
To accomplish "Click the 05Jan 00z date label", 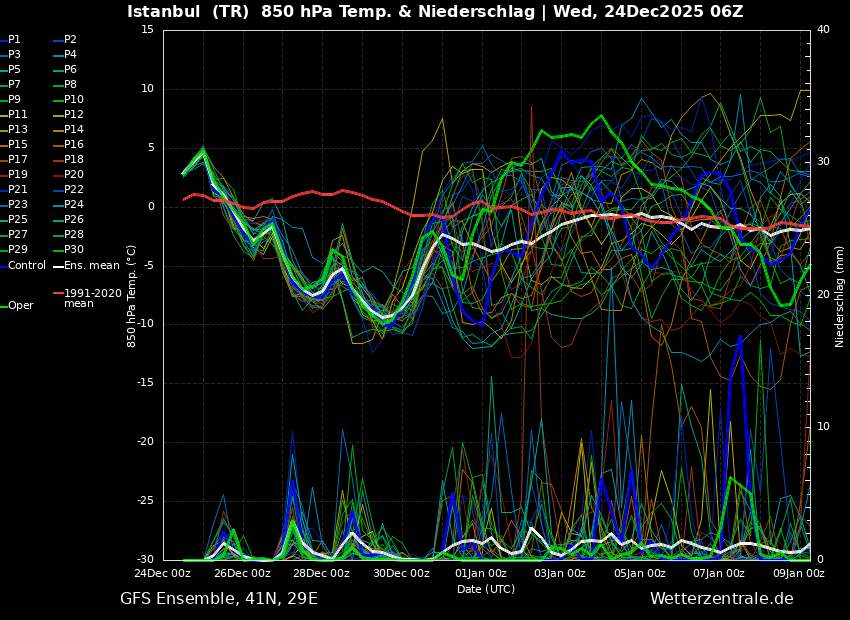I will pos(640,573).
